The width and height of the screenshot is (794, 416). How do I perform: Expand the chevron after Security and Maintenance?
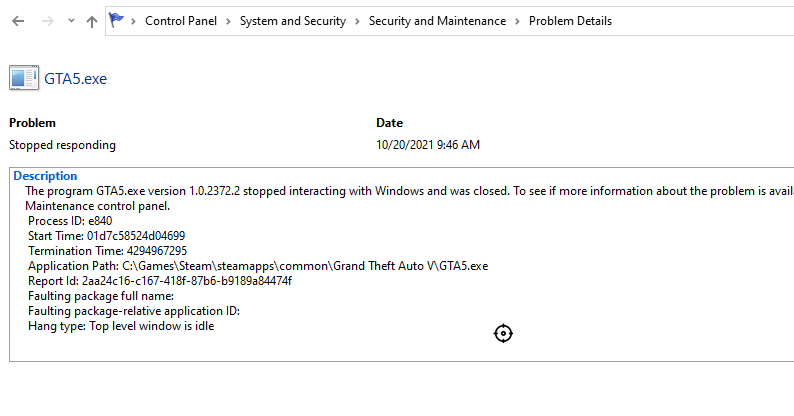coord(517,21)
